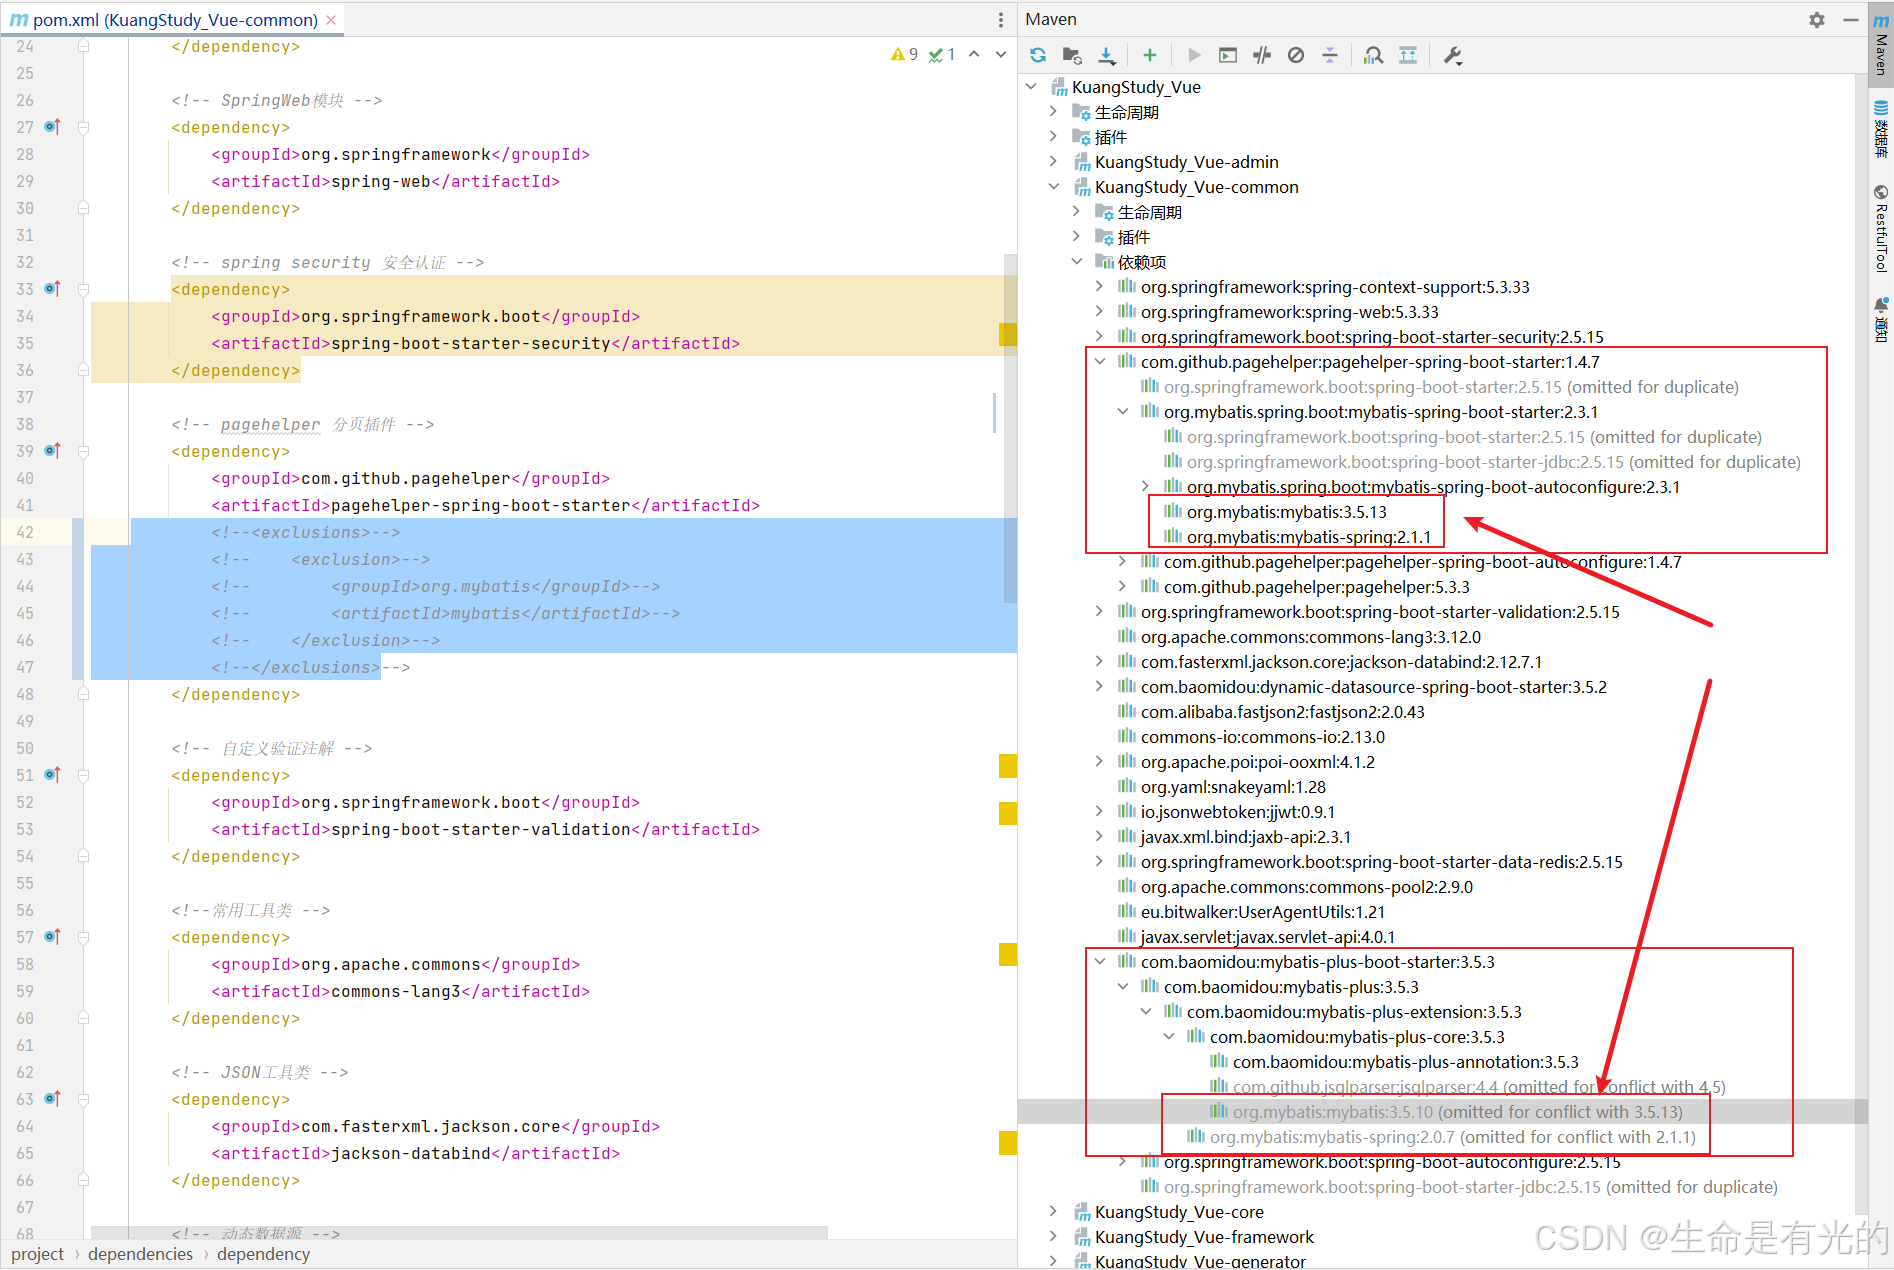Expand KuangStudy_Vue-admin module
This screenshot has height=1270, width=1894.
pyautogui.click(x=1053, y=162)
